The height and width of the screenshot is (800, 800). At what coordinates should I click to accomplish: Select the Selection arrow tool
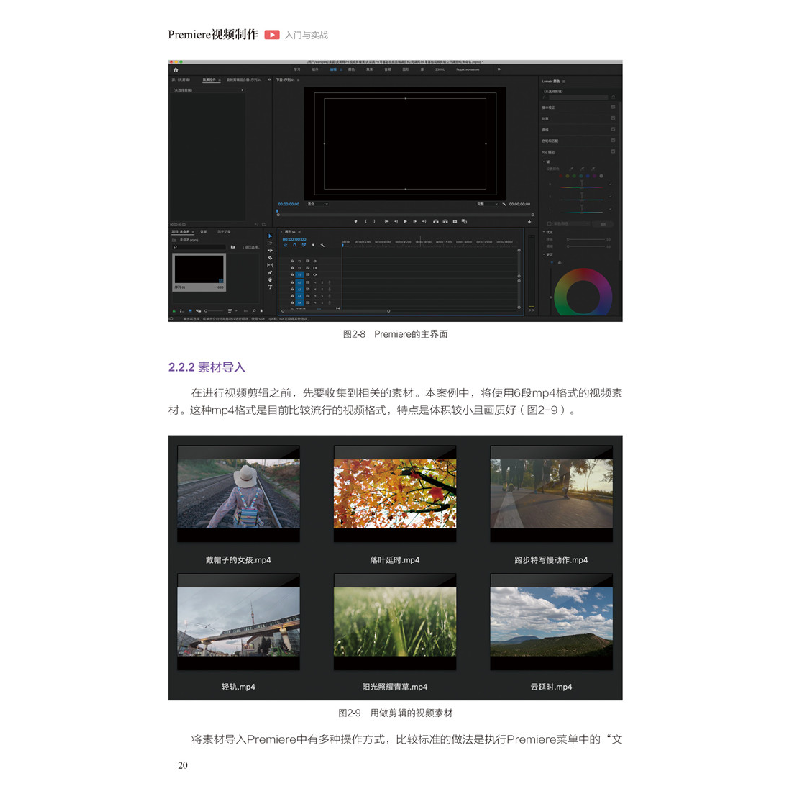[270, 236]
